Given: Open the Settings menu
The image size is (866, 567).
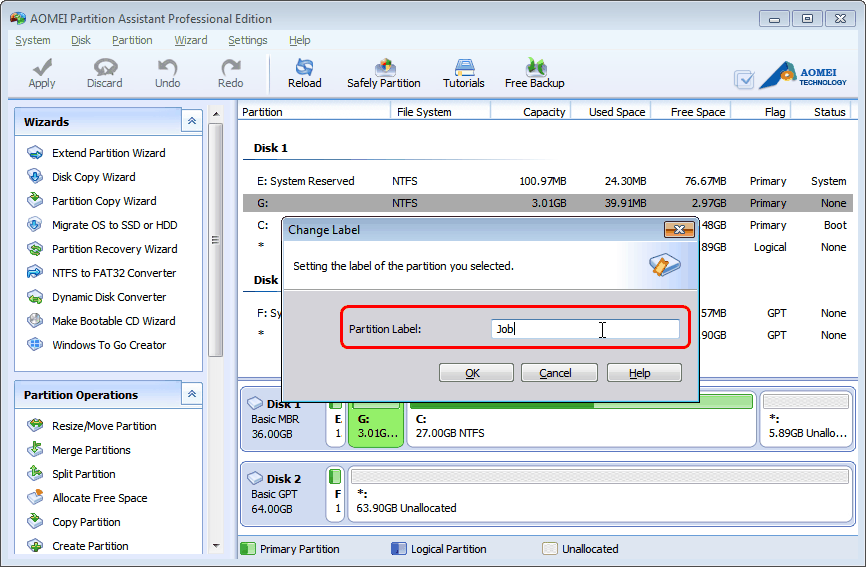Looking at the screenshot, I should 247,40.
